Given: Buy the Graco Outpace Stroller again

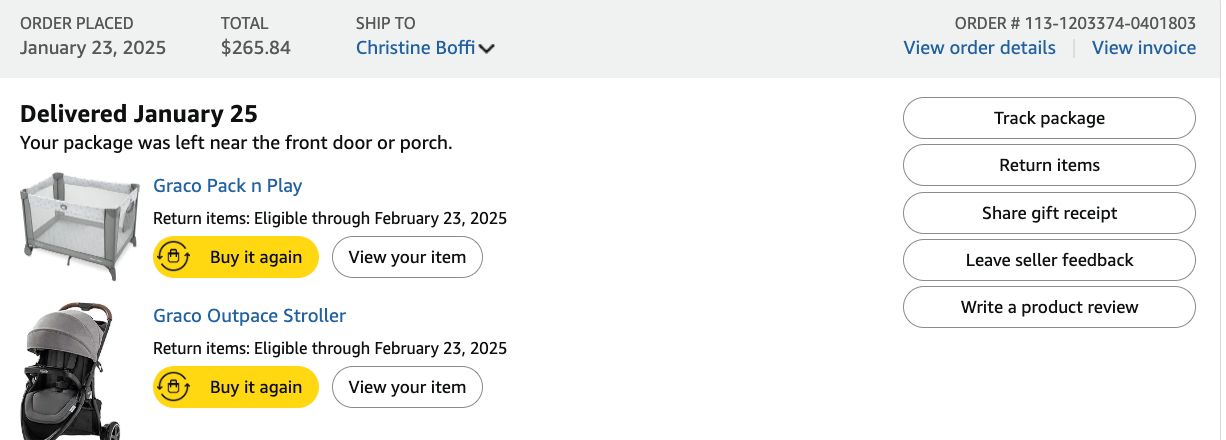Looking at the screenshot, I should click(236, 387).
